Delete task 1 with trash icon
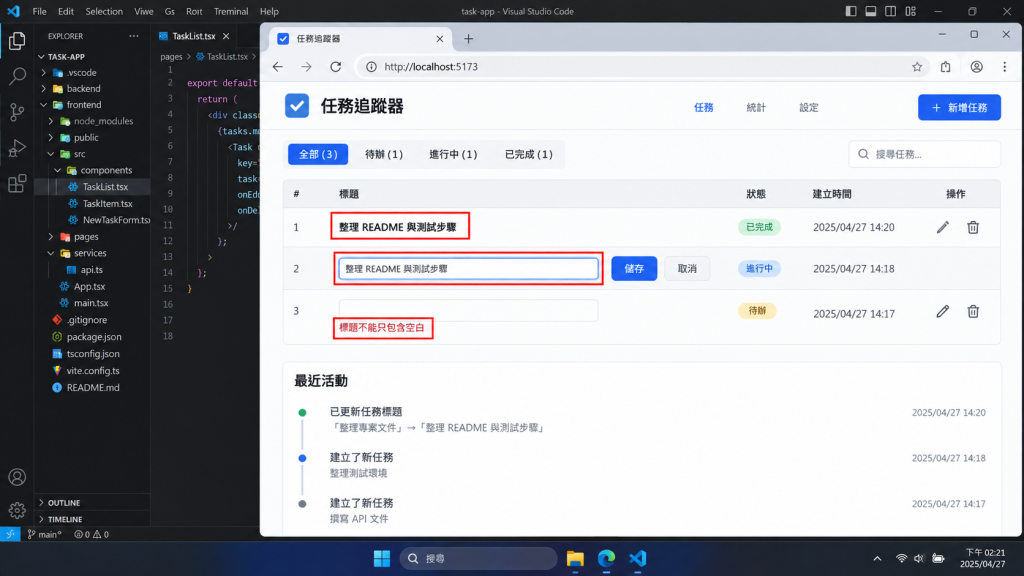The image size is (1024, 576). [x=973, y=227]
